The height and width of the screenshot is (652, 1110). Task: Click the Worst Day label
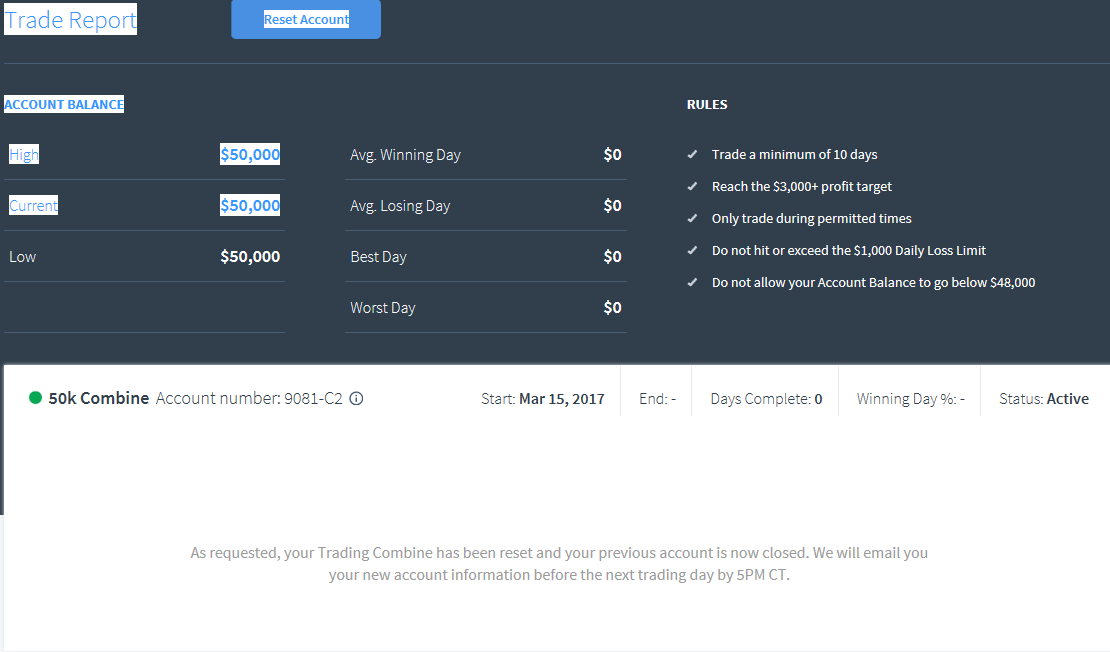pos(382,307)
